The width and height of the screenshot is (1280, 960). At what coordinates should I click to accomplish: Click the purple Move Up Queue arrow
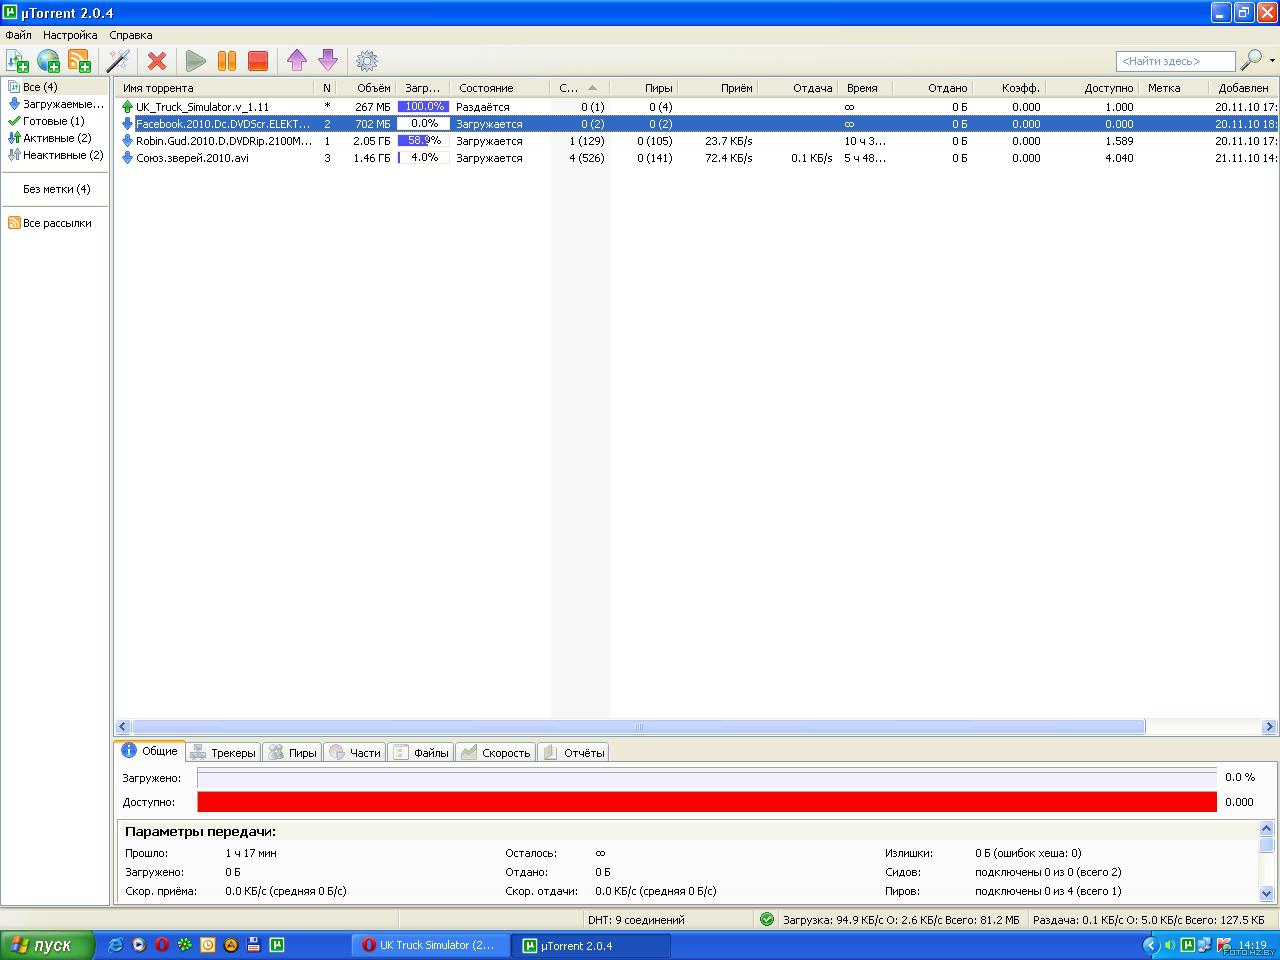pyautogui.click(x=297, y=61)
